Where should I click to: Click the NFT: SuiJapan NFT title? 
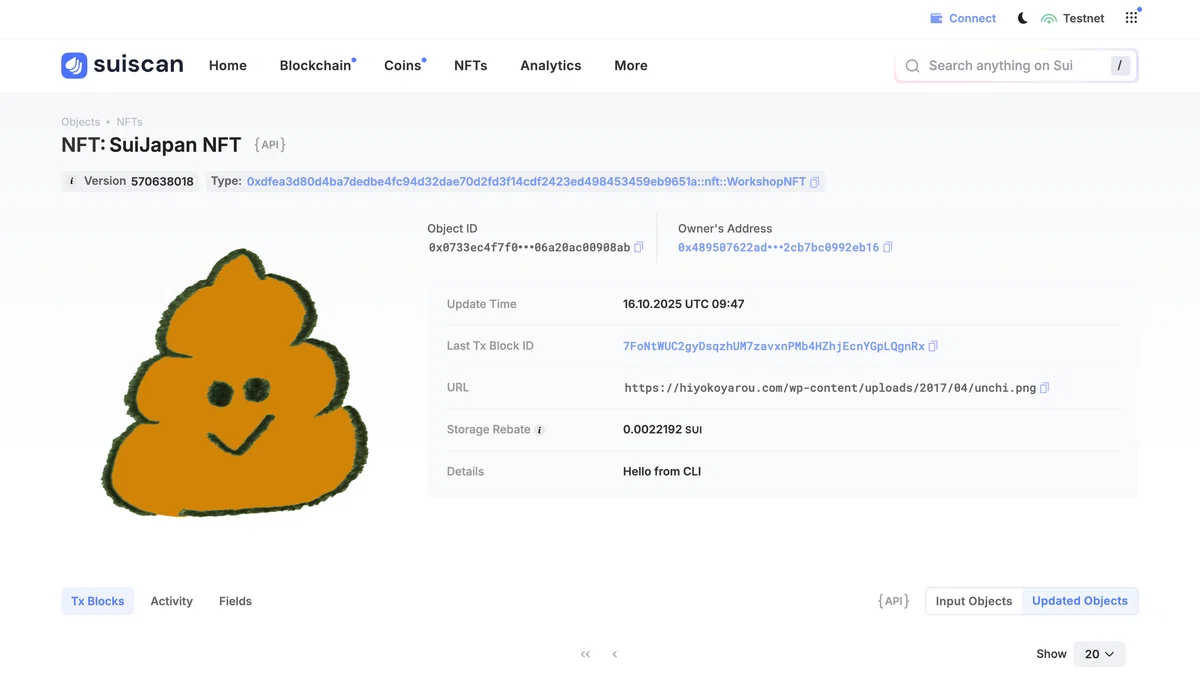[151, 145]
